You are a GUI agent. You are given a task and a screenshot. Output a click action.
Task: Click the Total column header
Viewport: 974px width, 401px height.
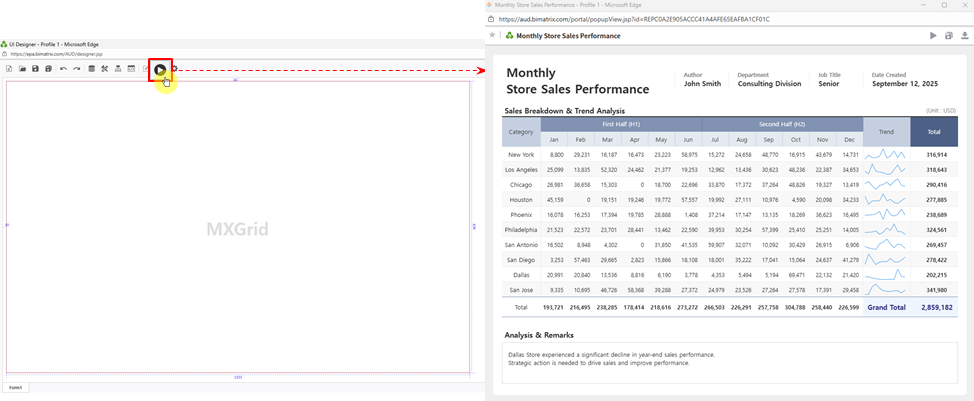(x=934, y=132)
